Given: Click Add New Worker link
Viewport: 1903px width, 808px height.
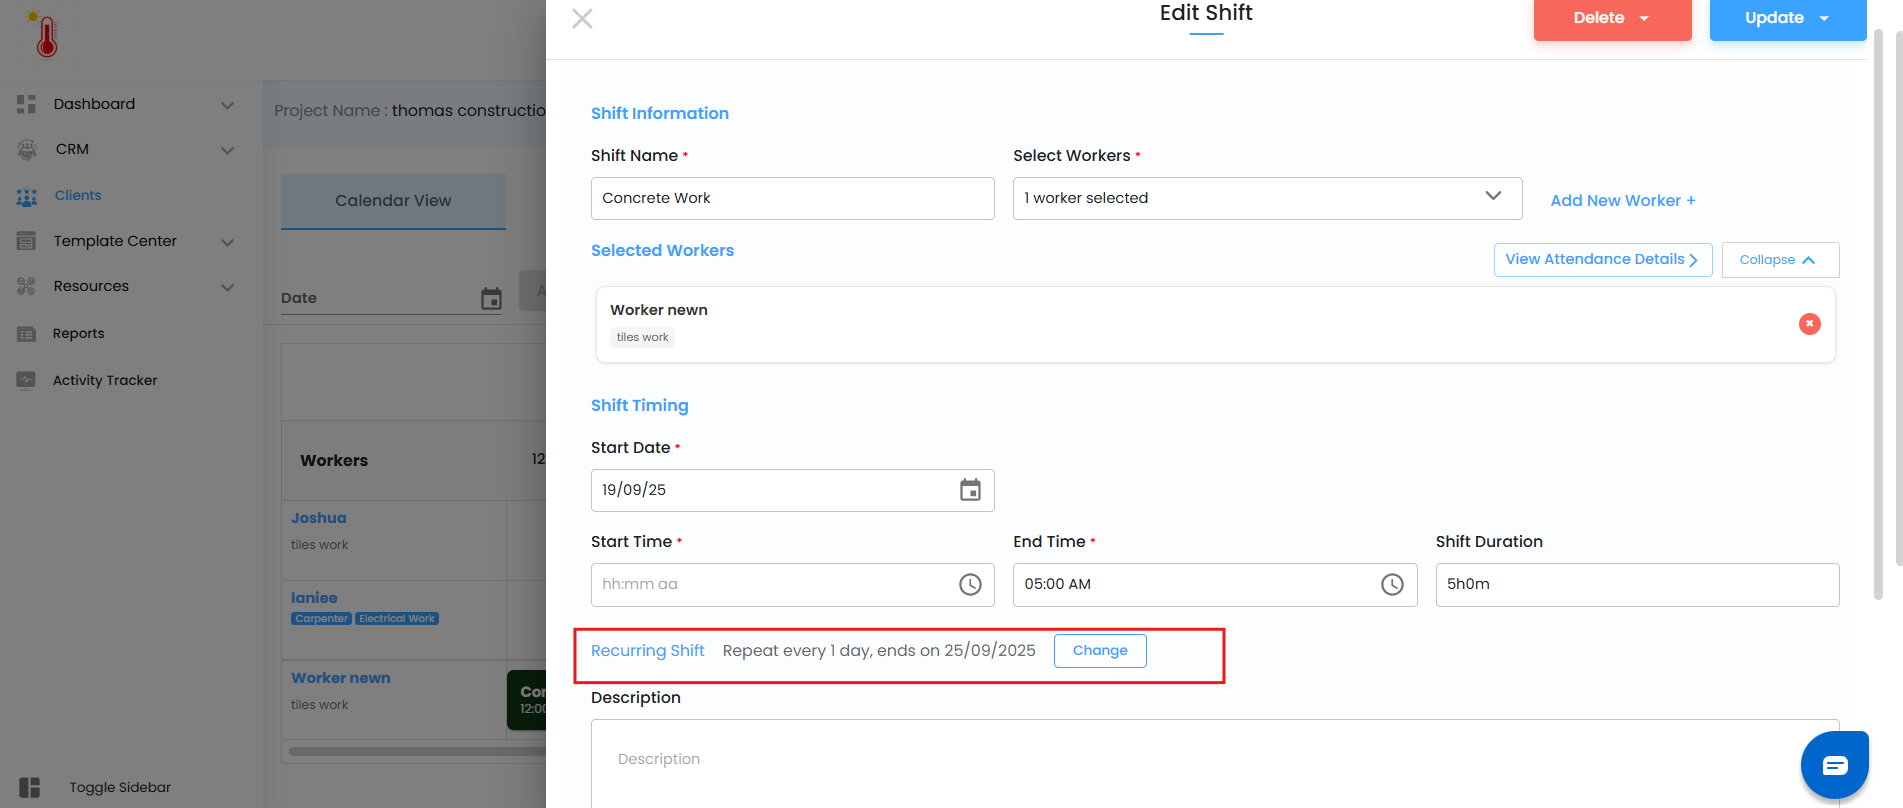Looking at the screenshot, I should click(1622, 201).
